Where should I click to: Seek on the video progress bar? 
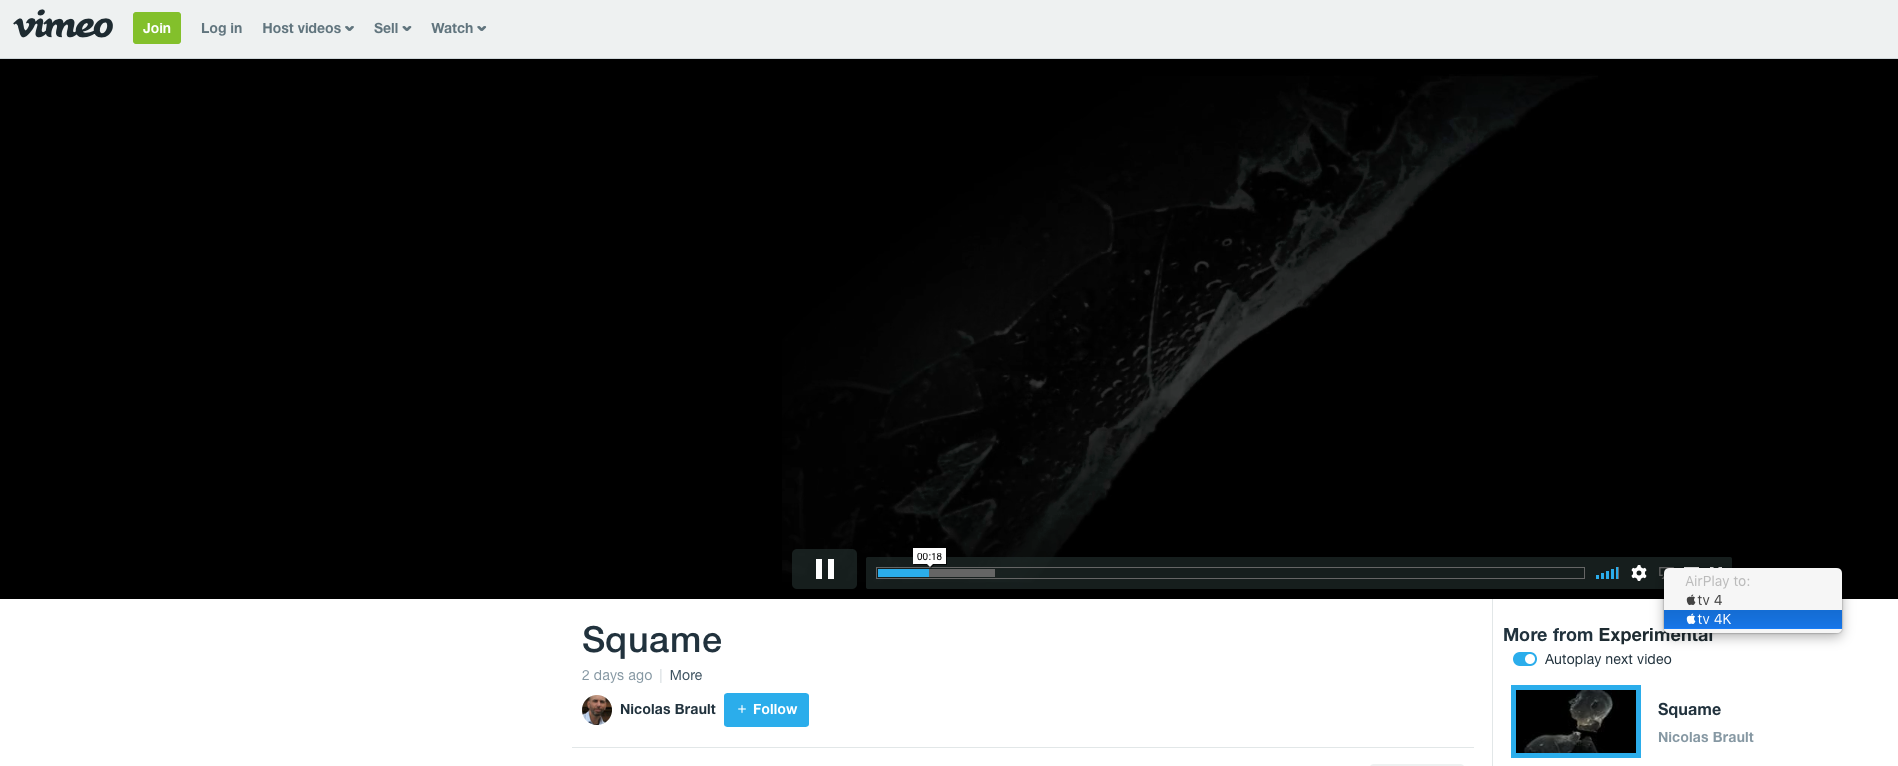(x=1230, y=573)
